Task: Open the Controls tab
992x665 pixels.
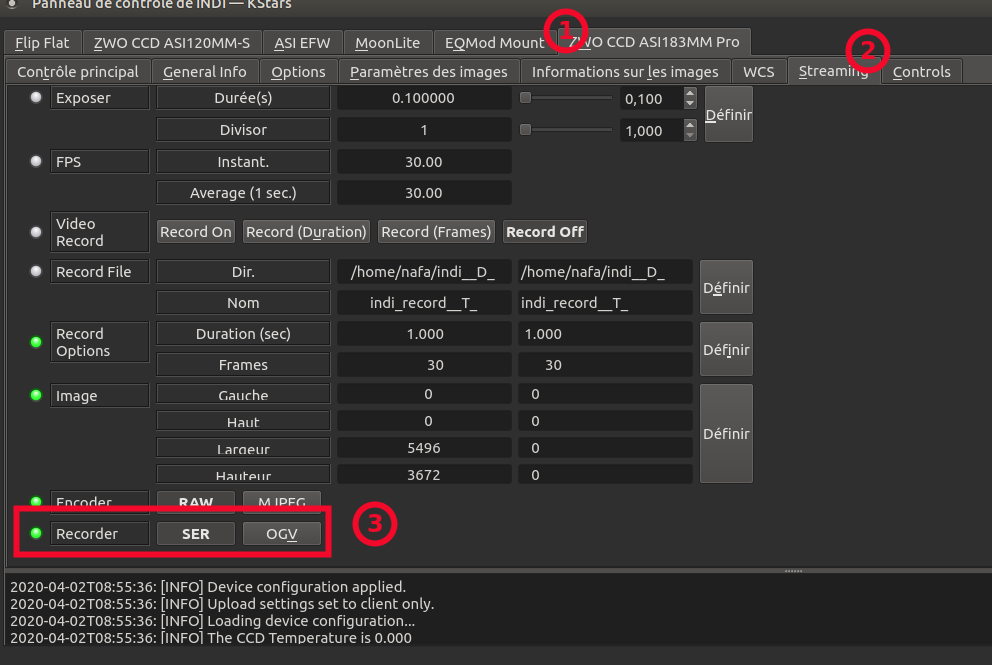Action: tap(921, 71)
